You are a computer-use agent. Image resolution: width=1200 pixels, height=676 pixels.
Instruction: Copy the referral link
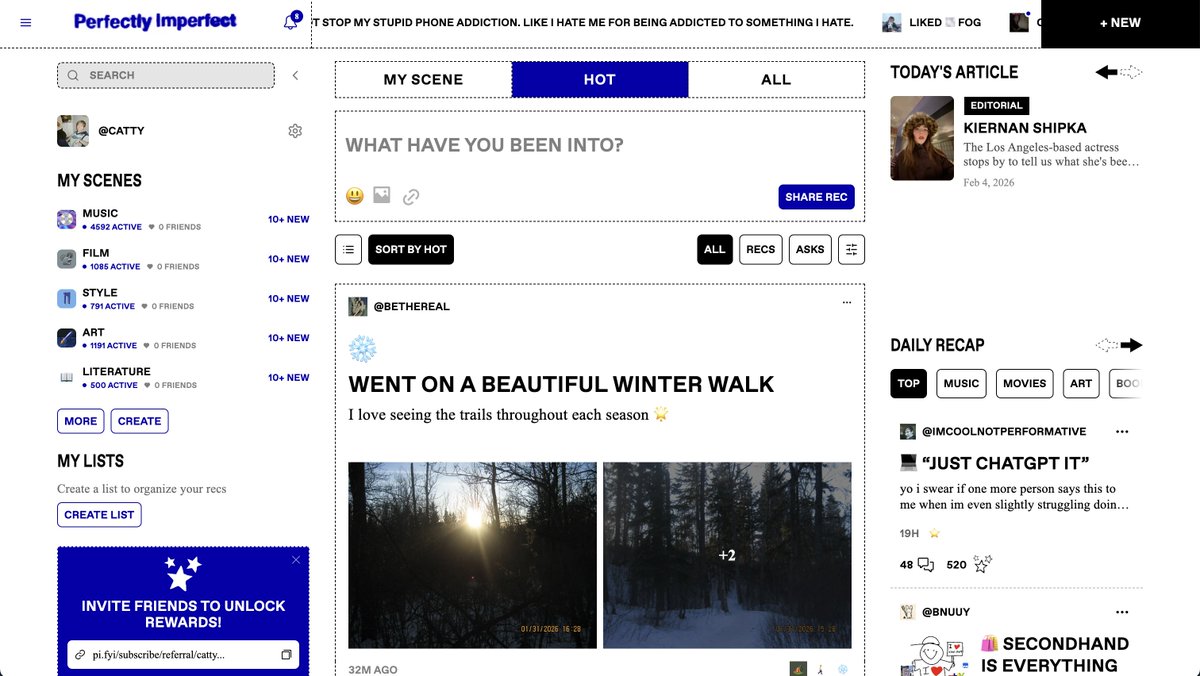tap(286, 655)
